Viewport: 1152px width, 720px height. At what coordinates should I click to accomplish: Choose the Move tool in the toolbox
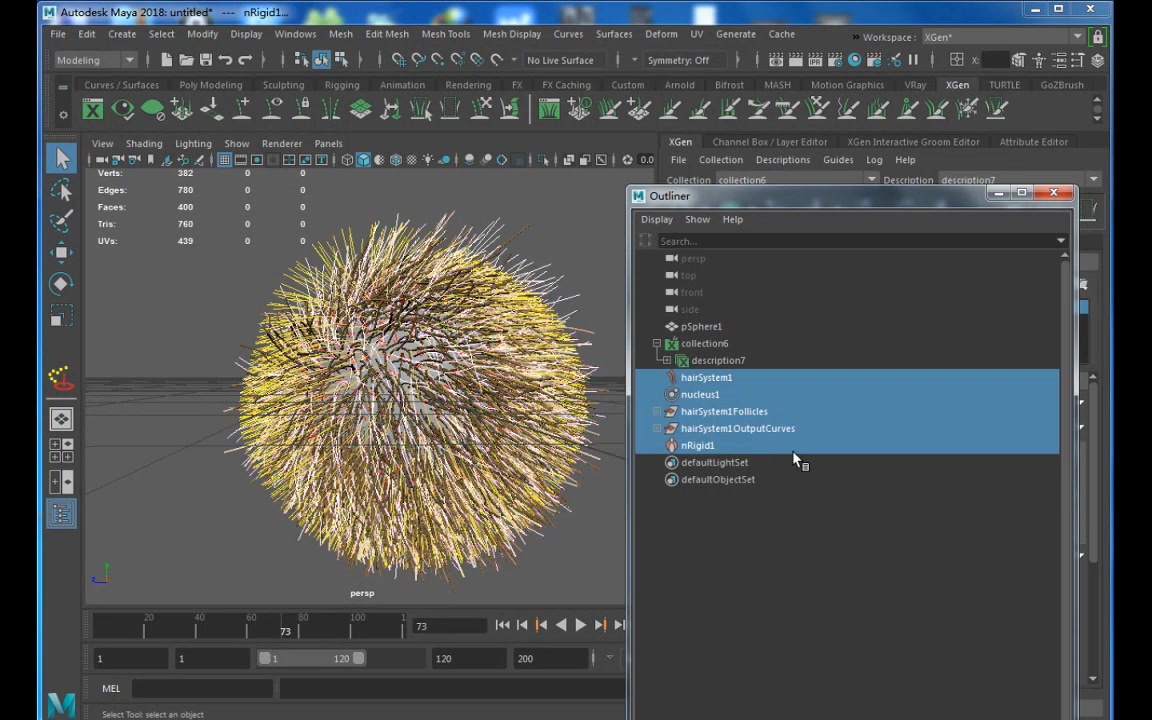point(61,252)
